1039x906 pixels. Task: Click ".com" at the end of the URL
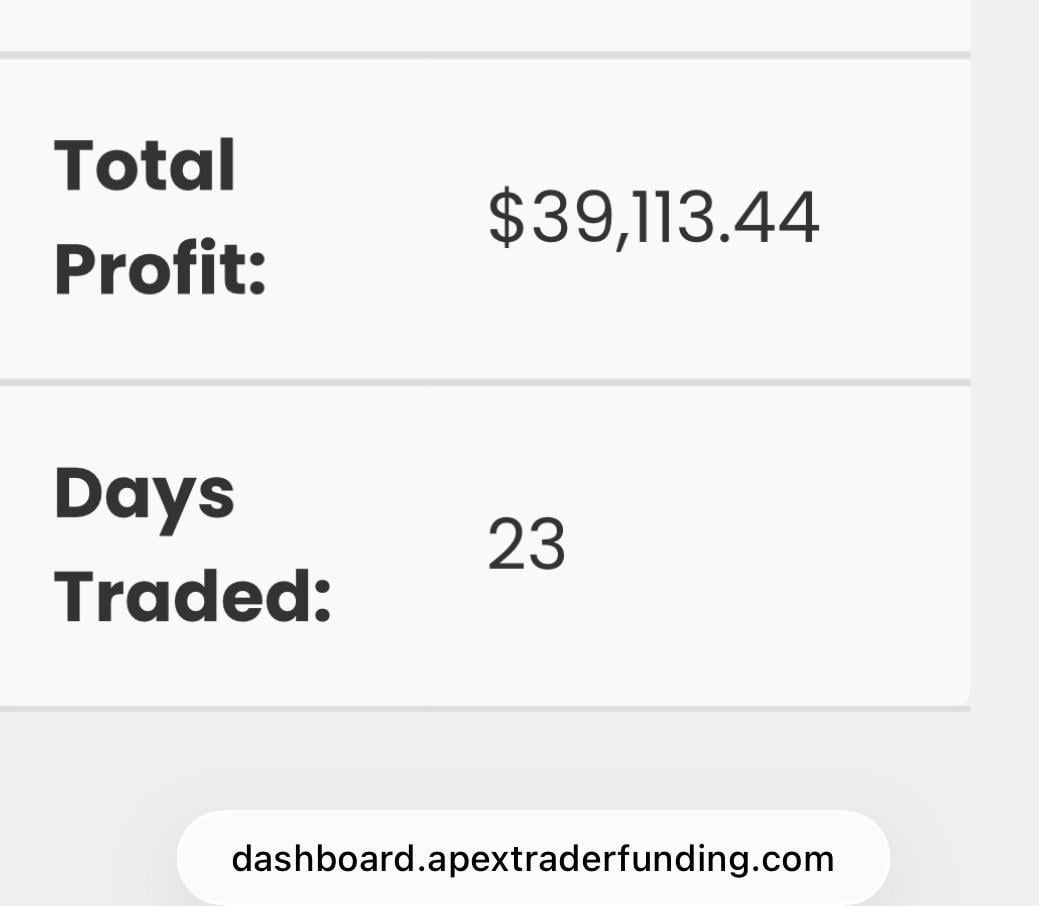click(x=802, y=859)
